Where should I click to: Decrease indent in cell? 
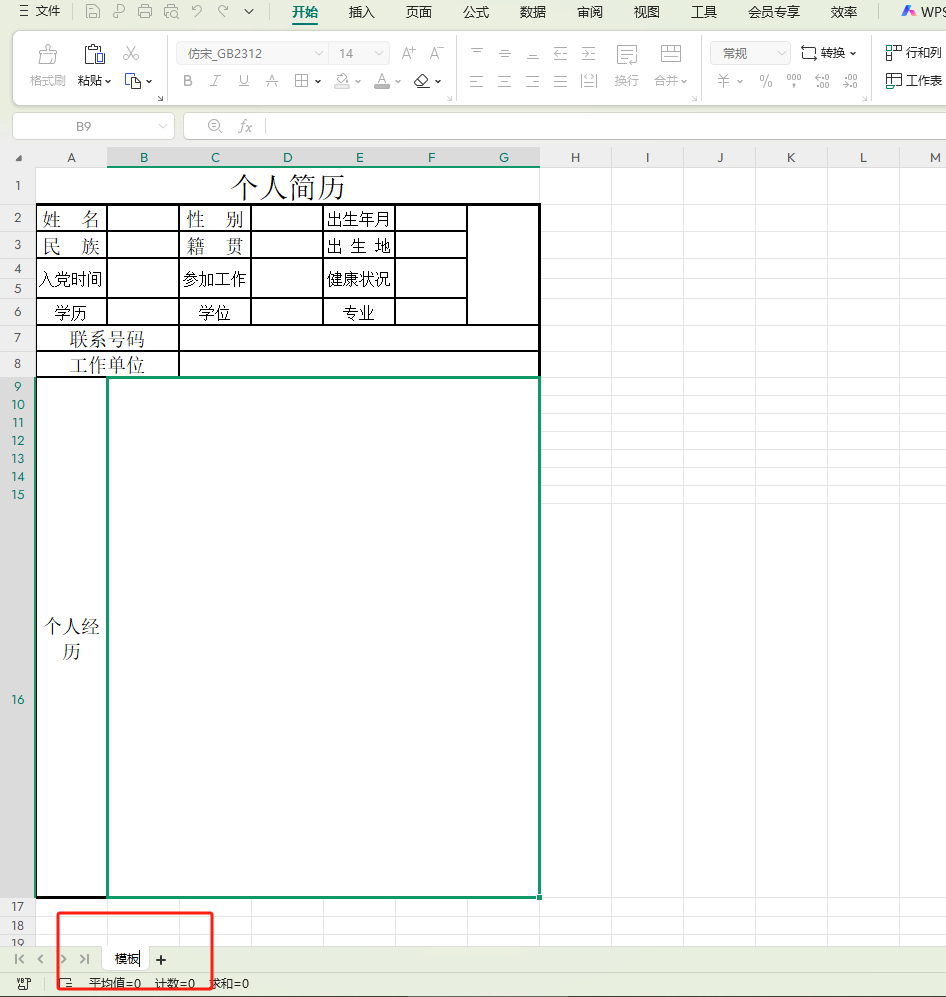(560, 53)
